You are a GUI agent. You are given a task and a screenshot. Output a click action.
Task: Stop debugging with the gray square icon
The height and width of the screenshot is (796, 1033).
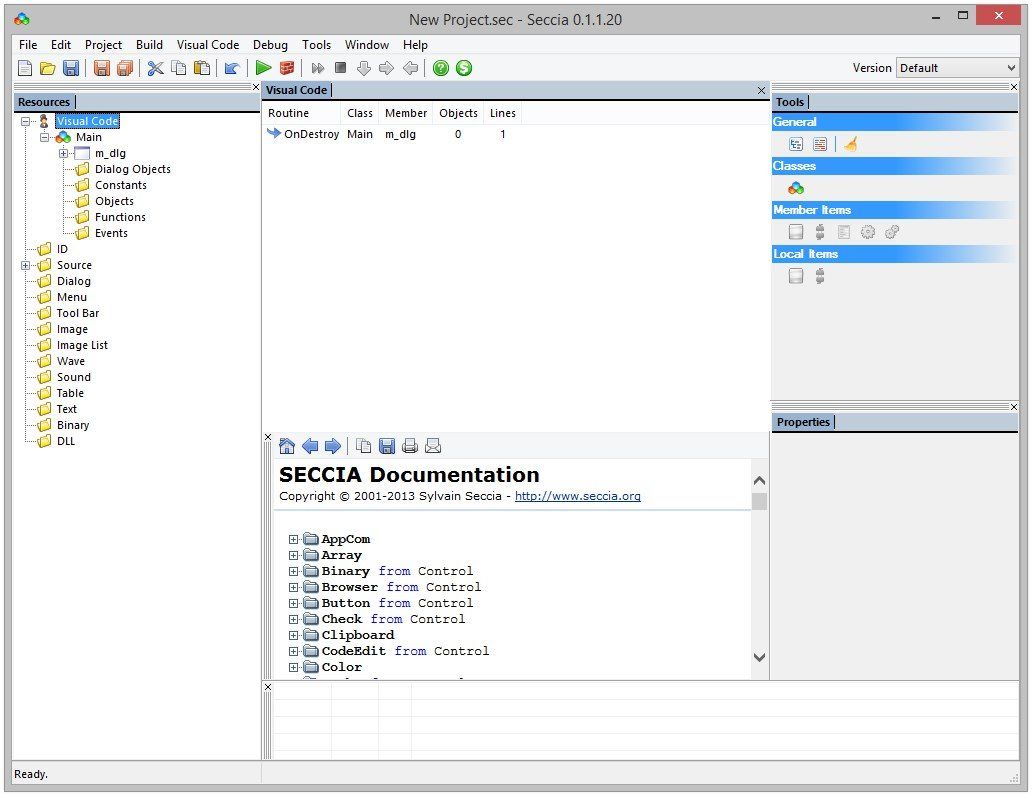tap(341, 68)
